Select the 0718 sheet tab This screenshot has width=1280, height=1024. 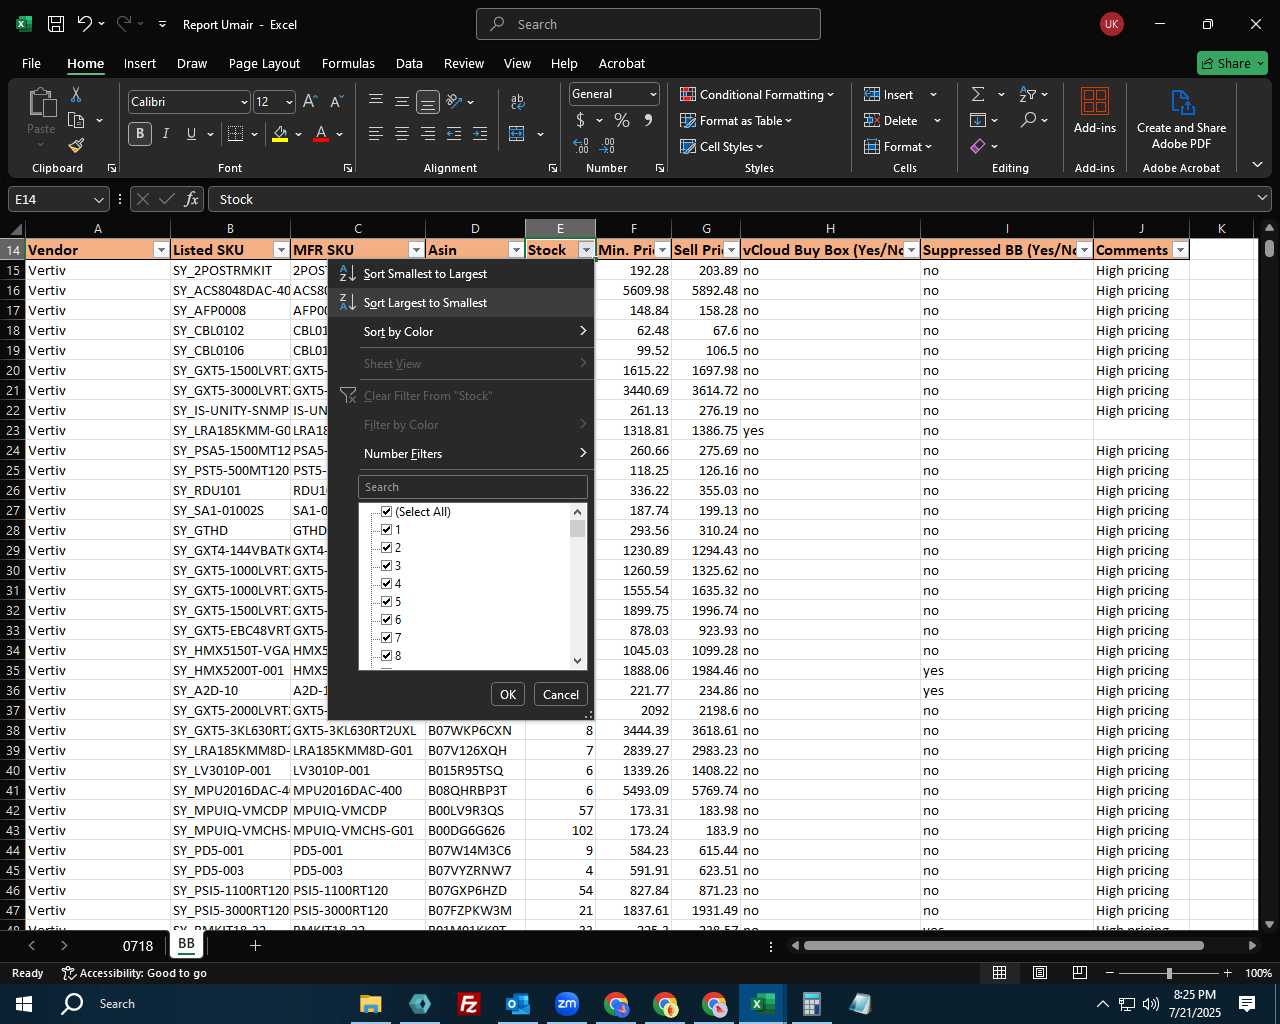(138, 945)
